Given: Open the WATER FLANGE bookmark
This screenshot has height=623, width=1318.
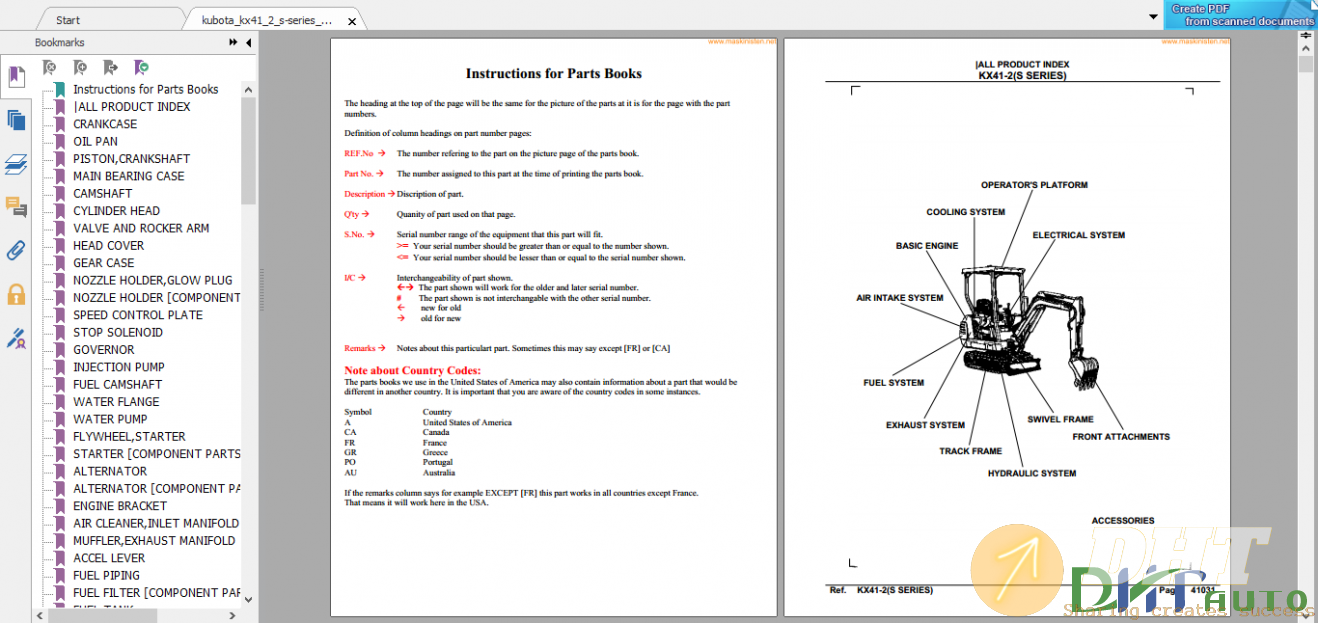Looking at the screenshot, I should coord(116,402).
